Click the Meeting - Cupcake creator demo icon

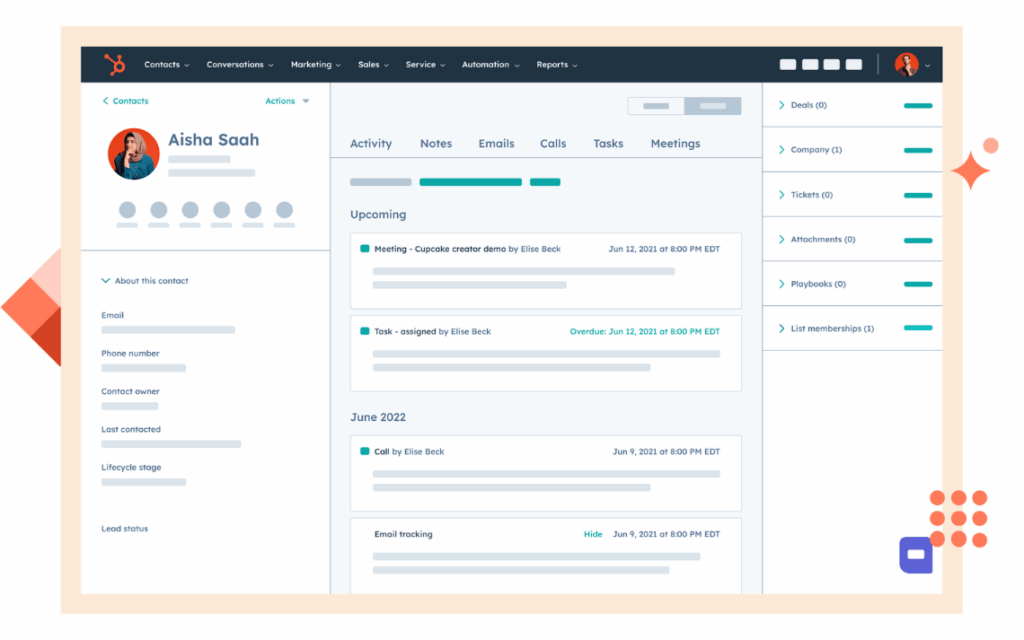click(x=365, y=249)
